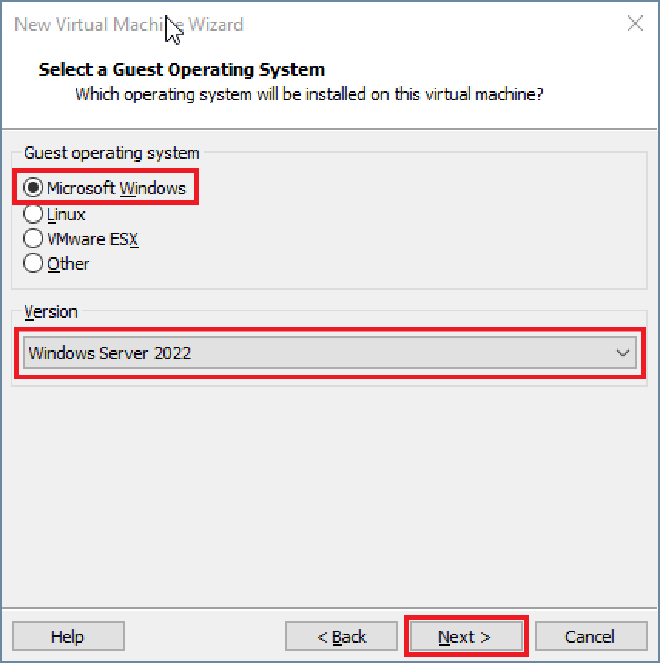Click the "Microsoft Windows" option label text
The width and height of the screenshot is (660, 663).
tap(116, 188)
